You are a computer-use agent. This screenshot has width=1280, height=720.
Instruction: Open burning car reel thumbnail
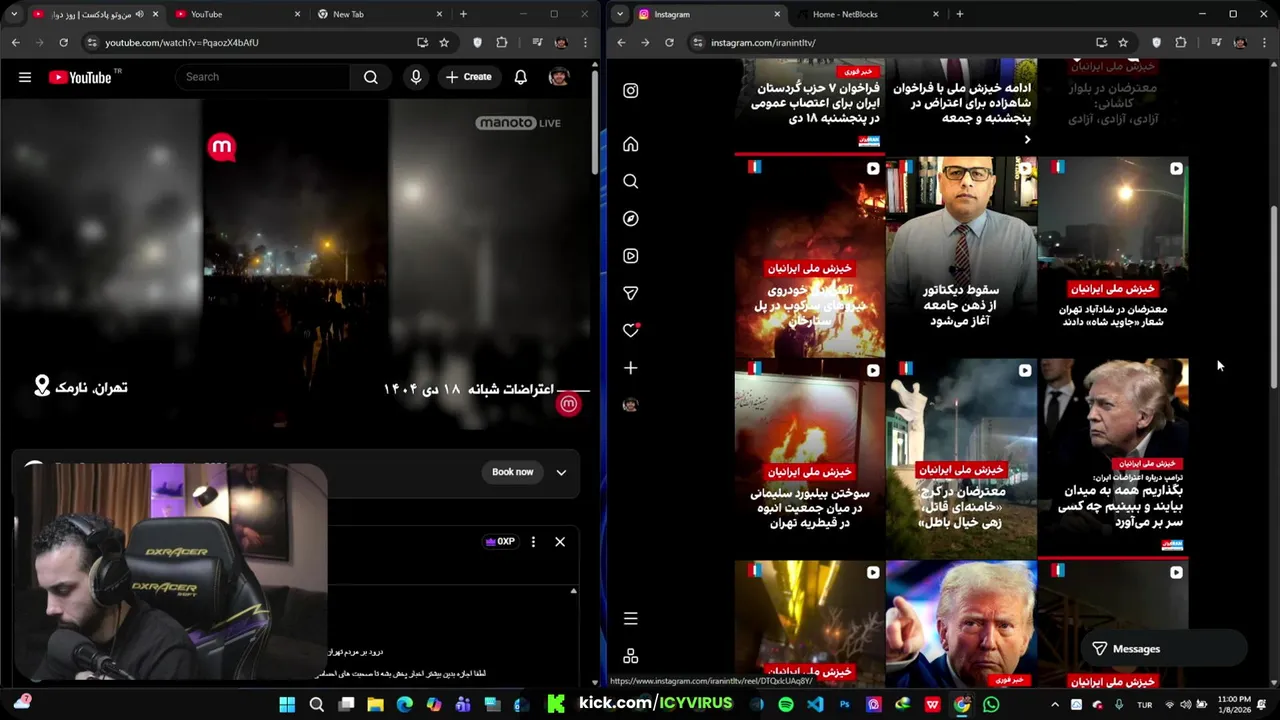coord(809,257)
